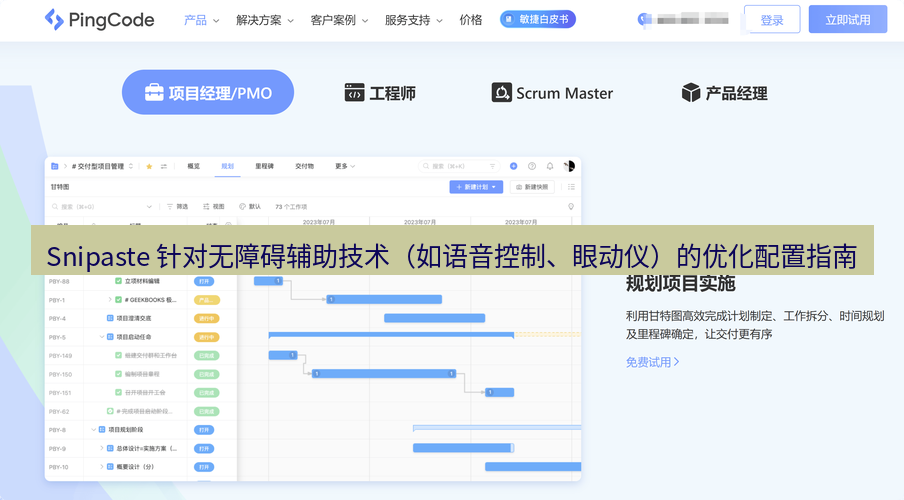Open the 客户案例 dropdown menu
The image size is (904, 500).
pos(339,20)
